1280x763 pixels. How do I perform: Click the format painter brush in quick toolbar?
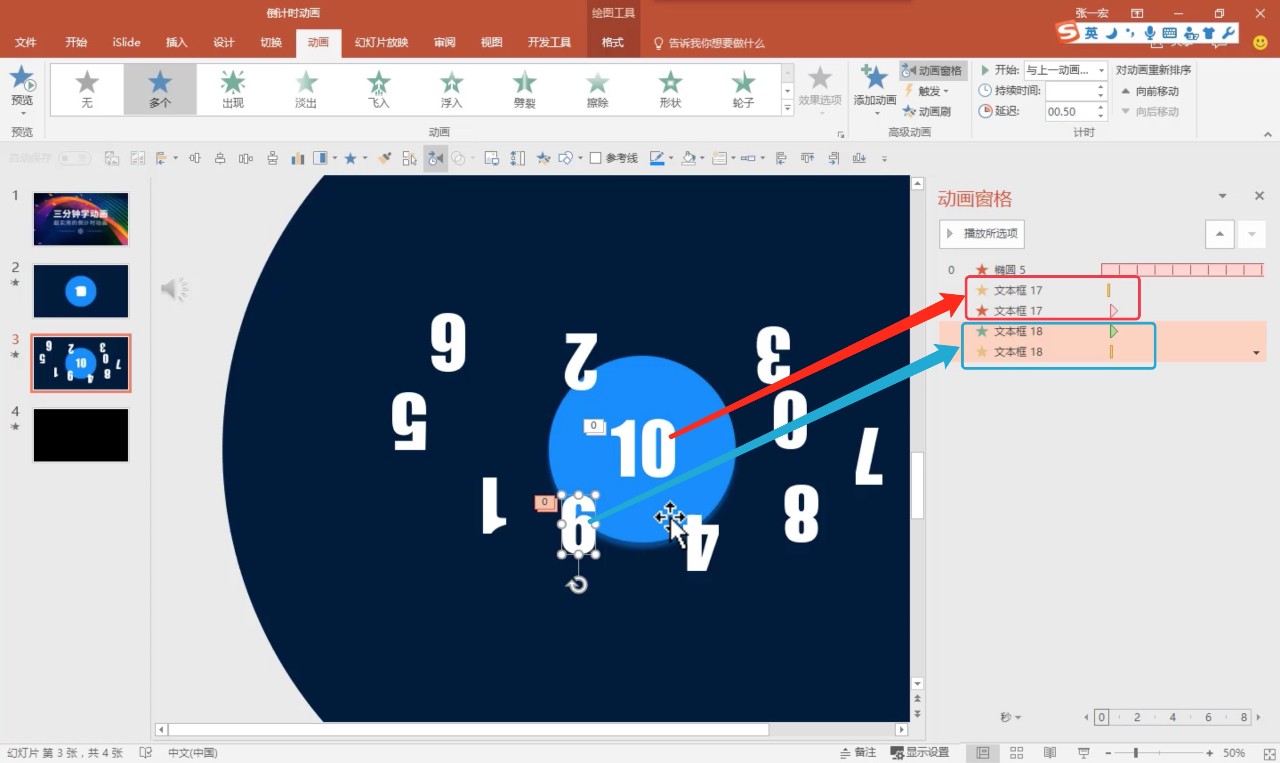click(384, 158)
